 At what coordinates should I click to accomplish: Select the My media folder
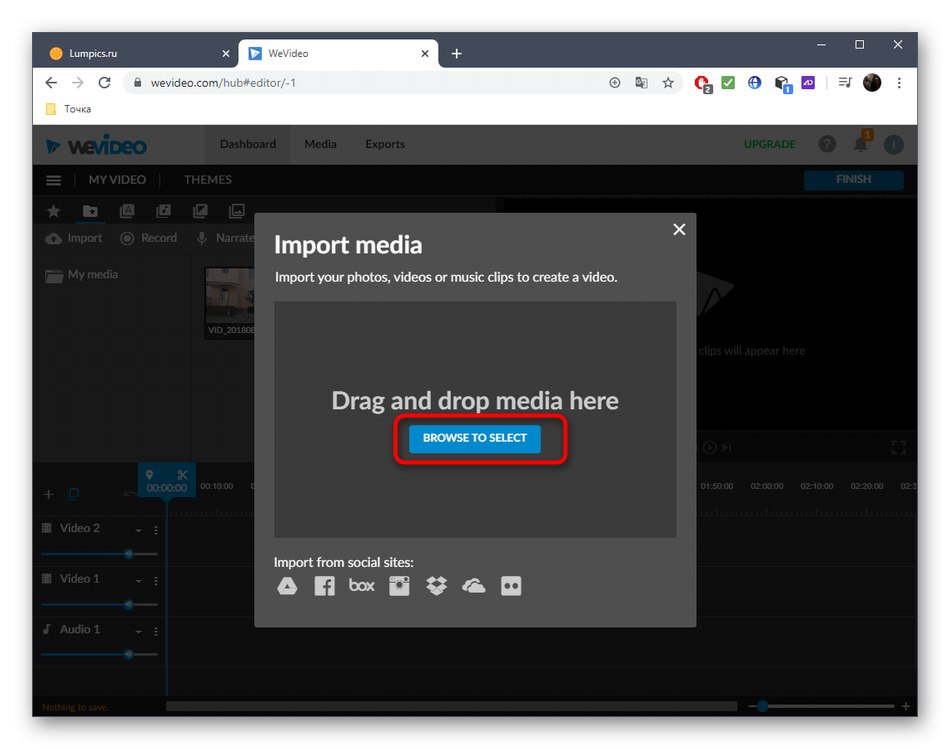click(82, 275)
